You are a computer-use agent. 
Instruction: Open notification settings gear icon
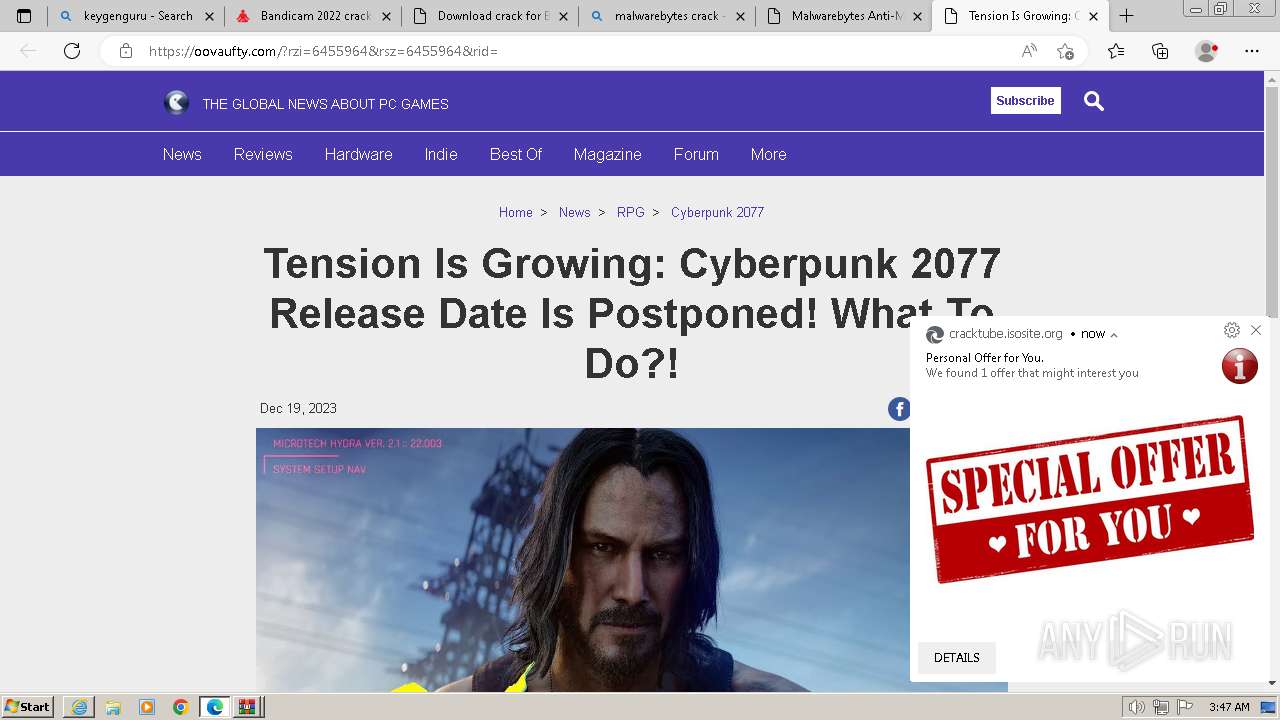[1232, 330]
